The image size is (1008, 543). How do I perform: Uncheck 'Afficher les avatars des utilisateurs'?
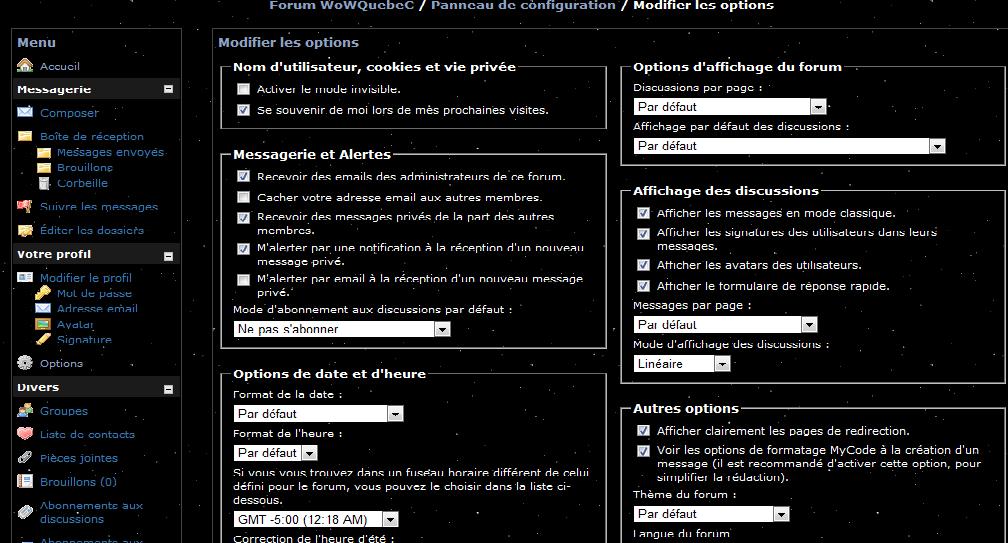click(x=643, y=265)
